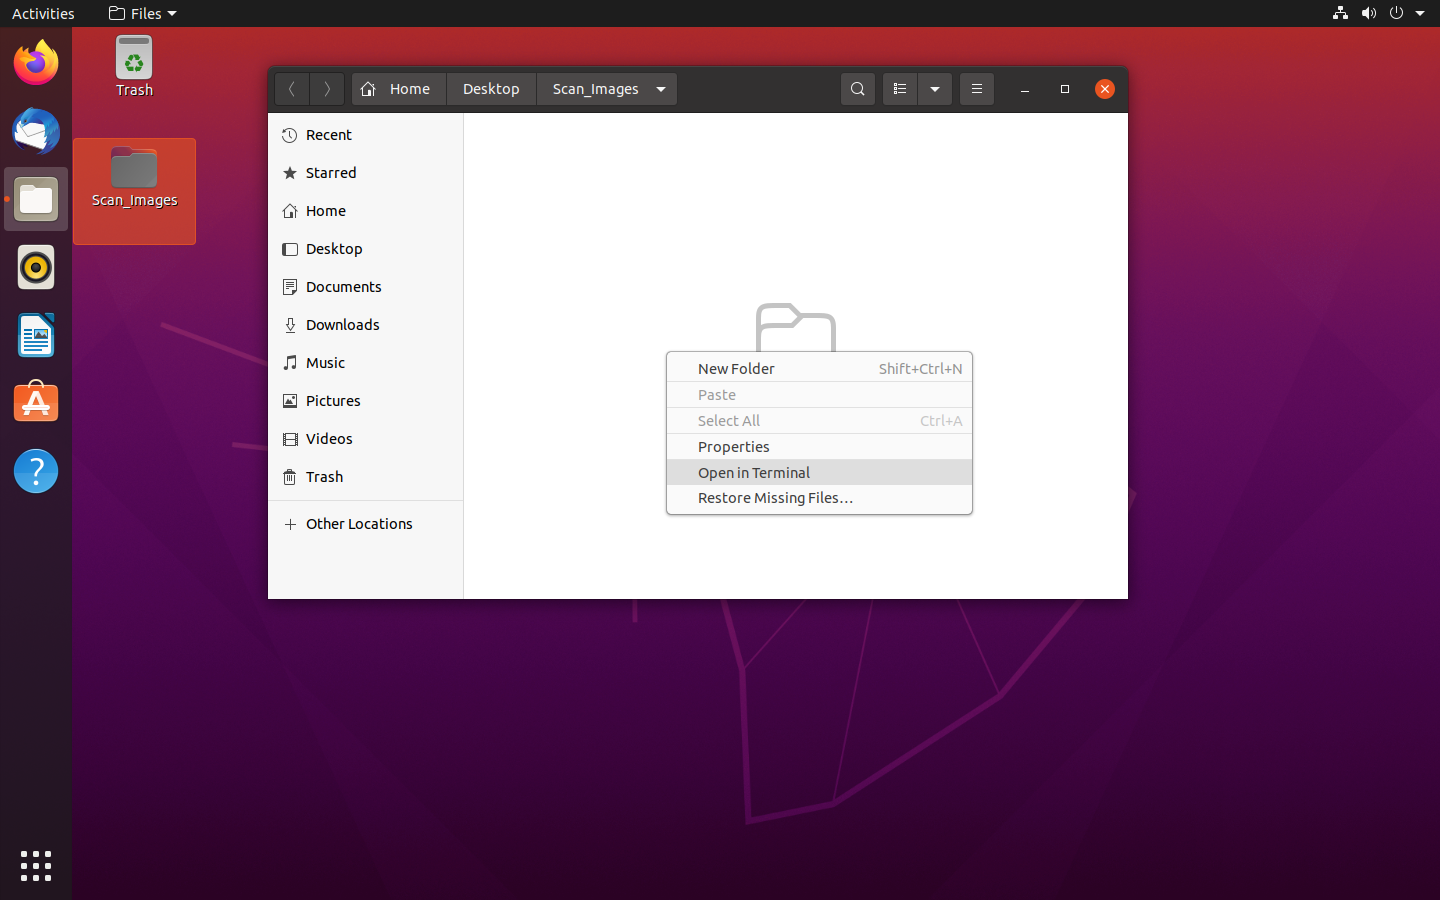This screenshot has width=1440, height=900.
Task: Select Open in Terminal from the context menu
Action: pos(754,472)
